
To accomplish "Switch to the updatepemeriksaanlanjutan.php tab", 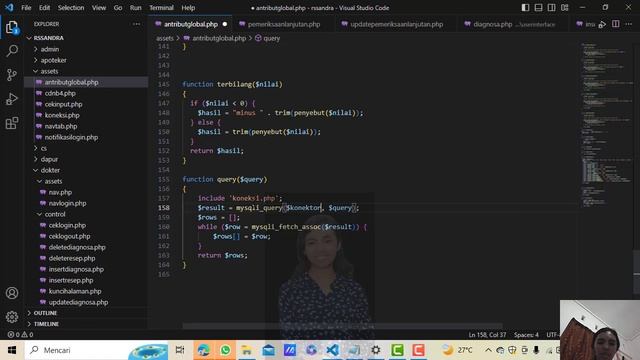I will point(396,24).
